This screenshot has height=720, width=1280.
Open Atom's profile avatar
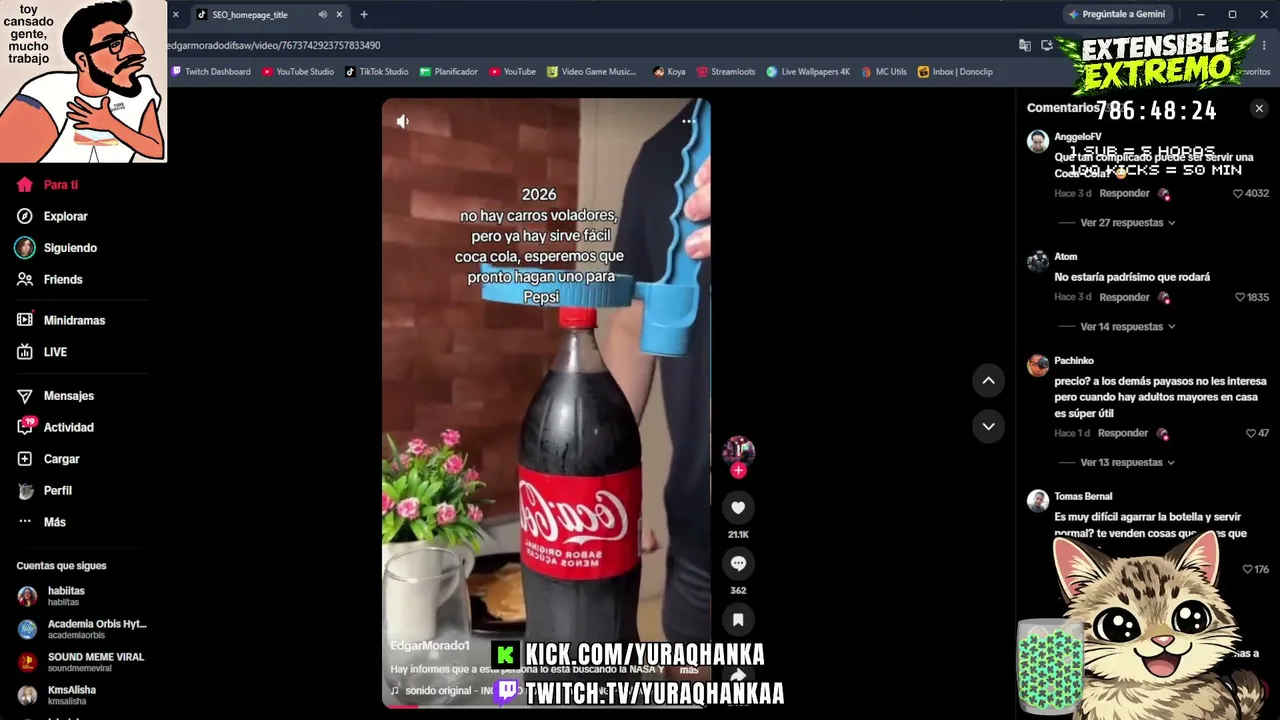pos(1038,261)
